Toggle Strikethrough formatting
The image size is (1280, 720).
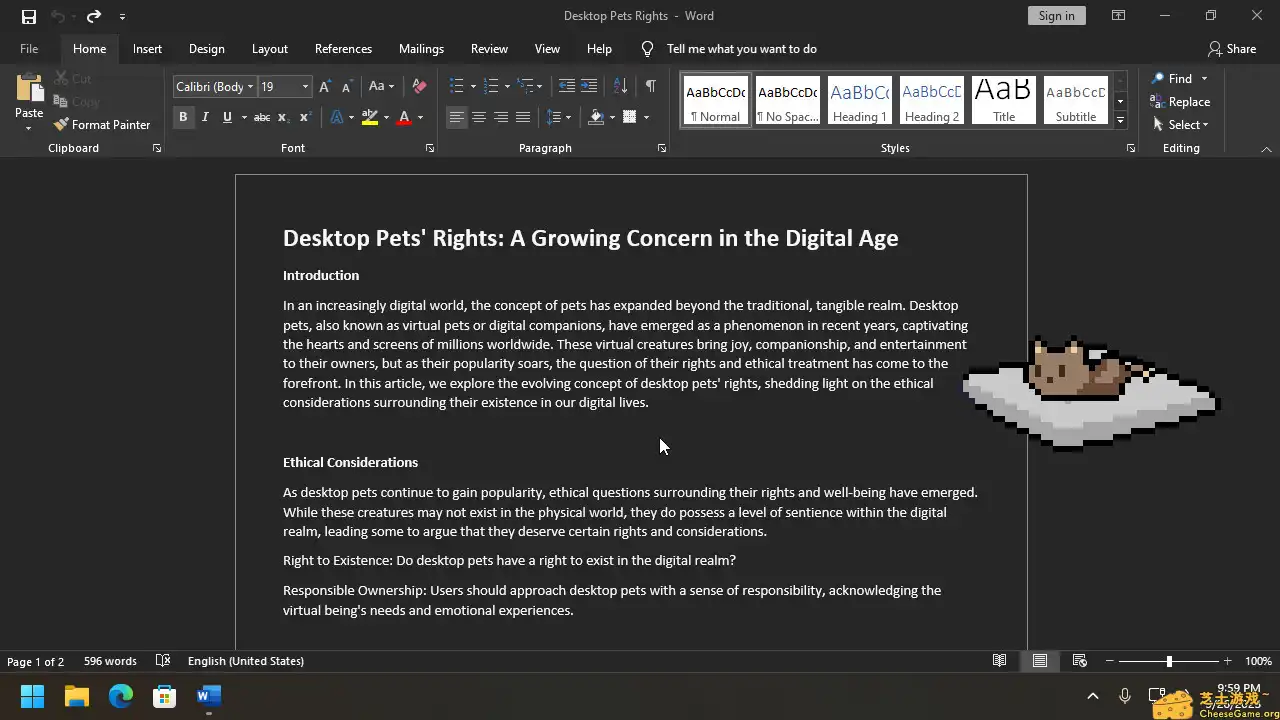pyautogui.click(x=261, y=117)
